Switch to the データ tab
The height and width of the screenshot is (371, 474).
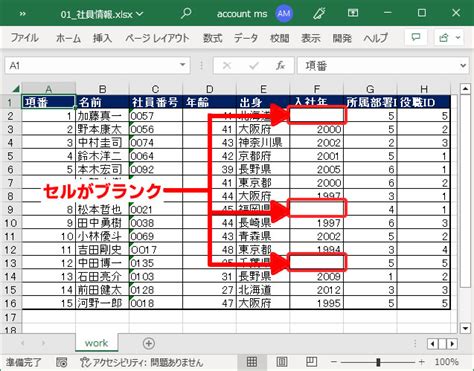[246, 38]
